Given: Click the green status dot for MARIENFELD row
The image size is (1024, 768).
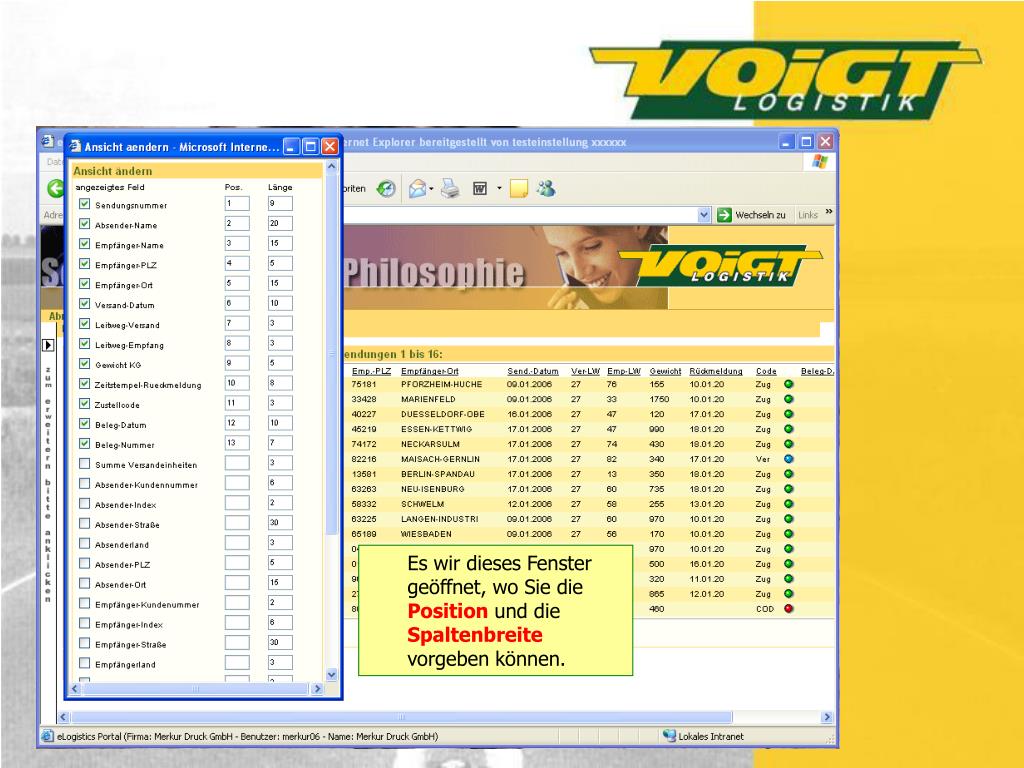Looking at the screenshot, I should 789,399.
